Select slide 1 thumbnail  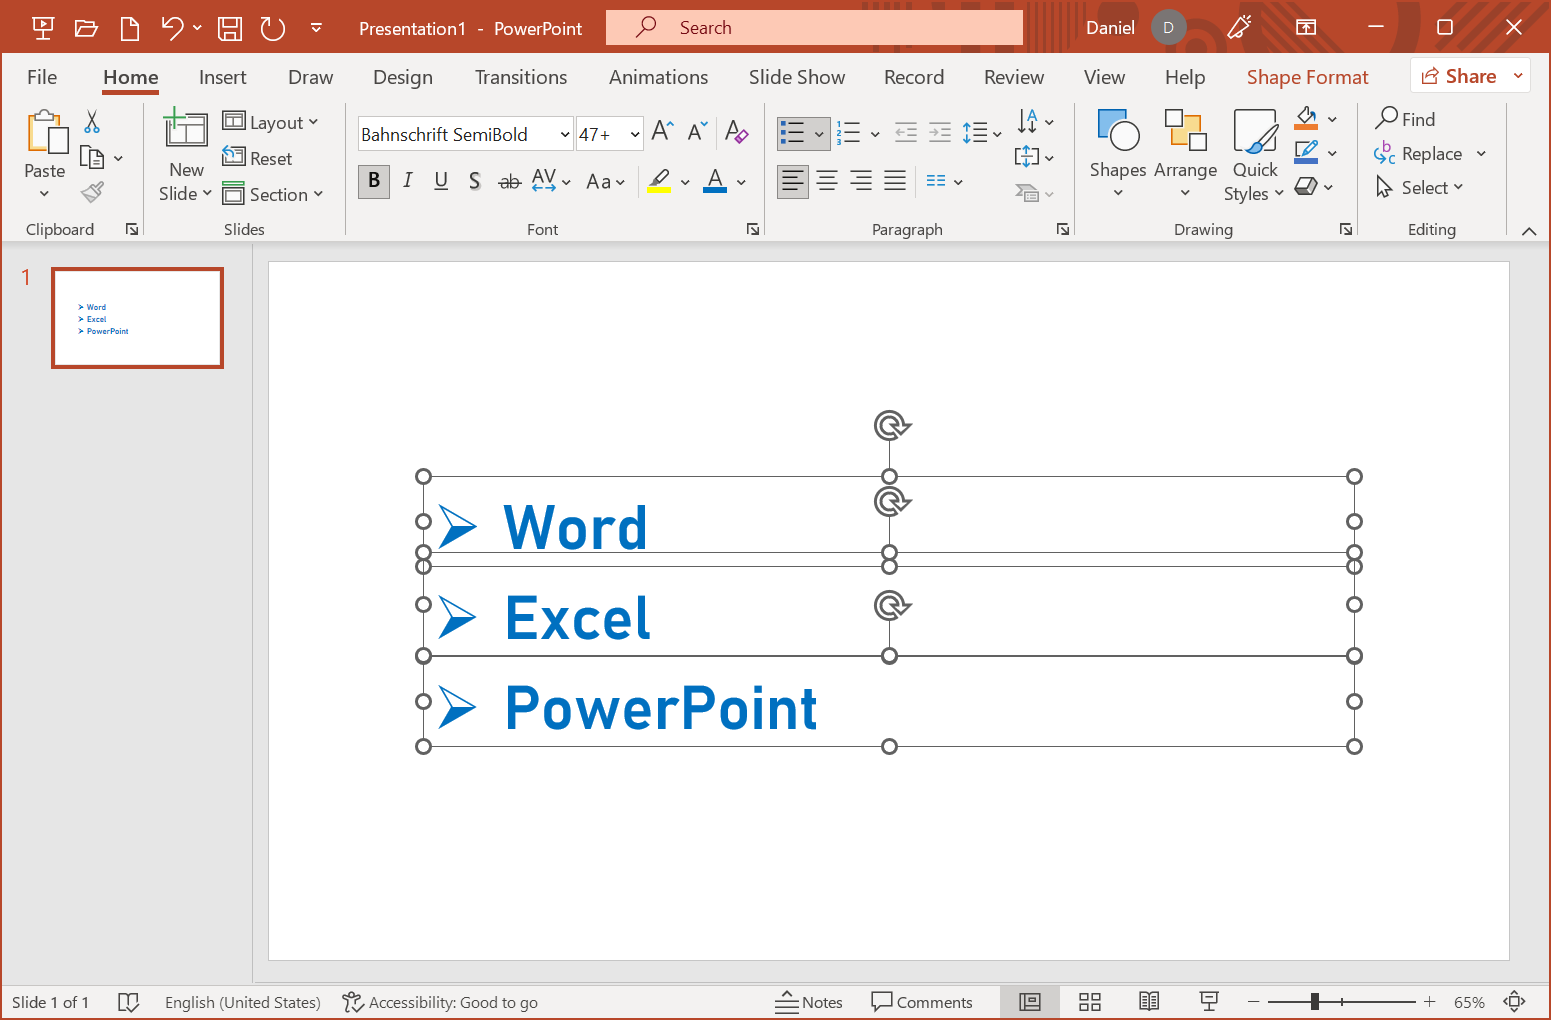tap(137, 318)
